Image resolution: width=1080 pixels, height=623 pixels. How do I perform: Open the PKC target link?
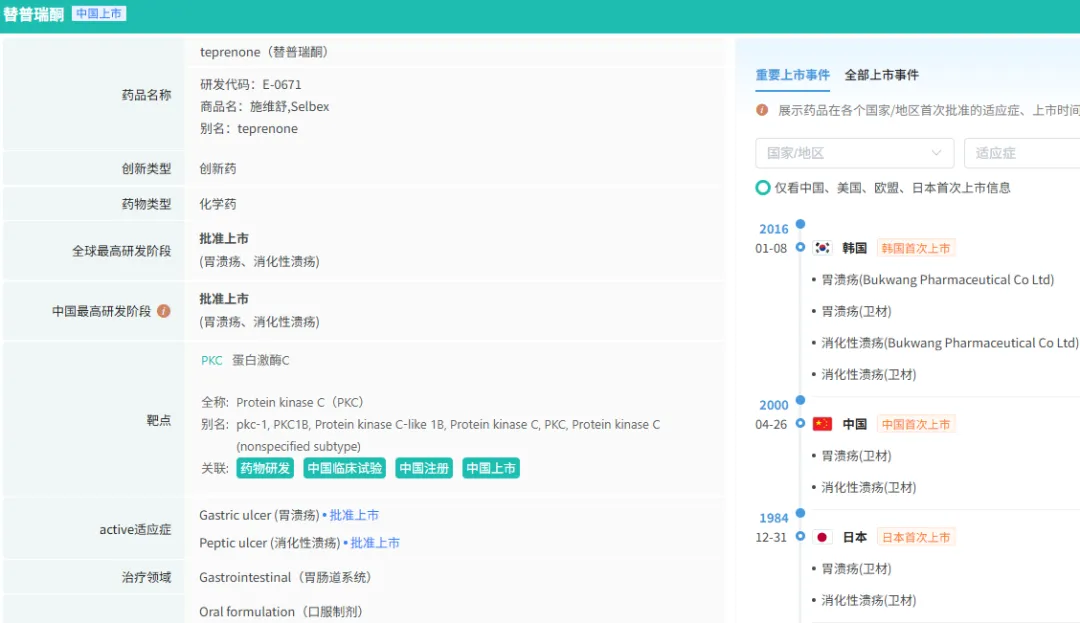click(212, 360)
